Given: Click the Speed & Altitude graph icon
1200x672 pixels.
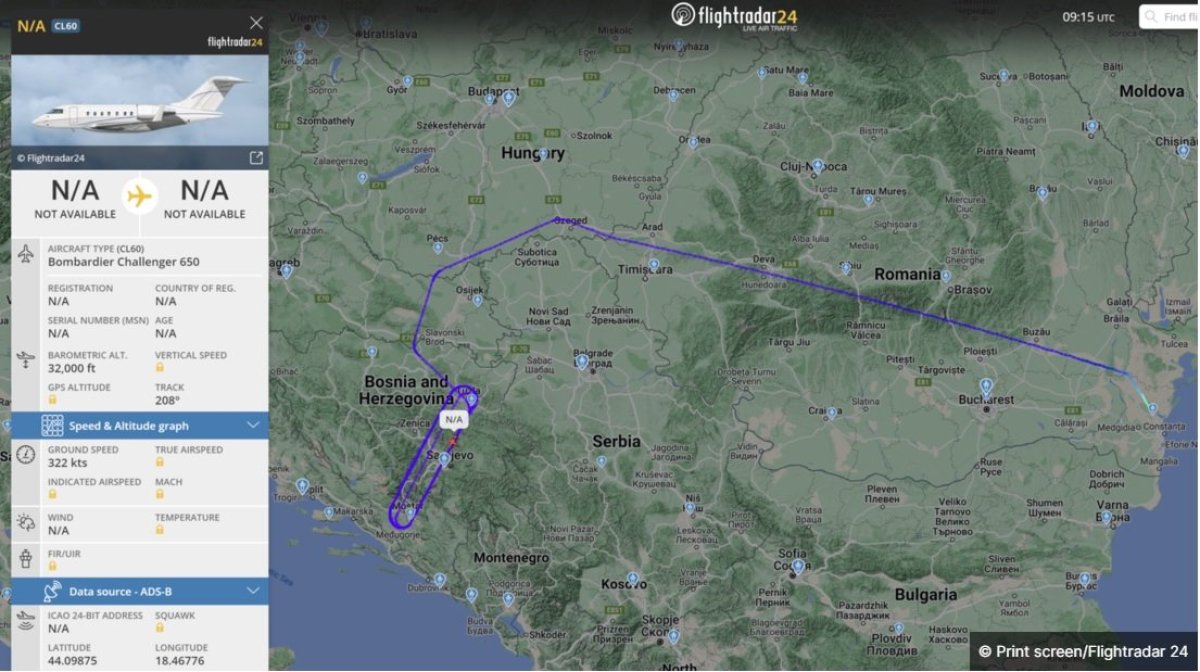Looking at the screenshot, I should point(53,426).
